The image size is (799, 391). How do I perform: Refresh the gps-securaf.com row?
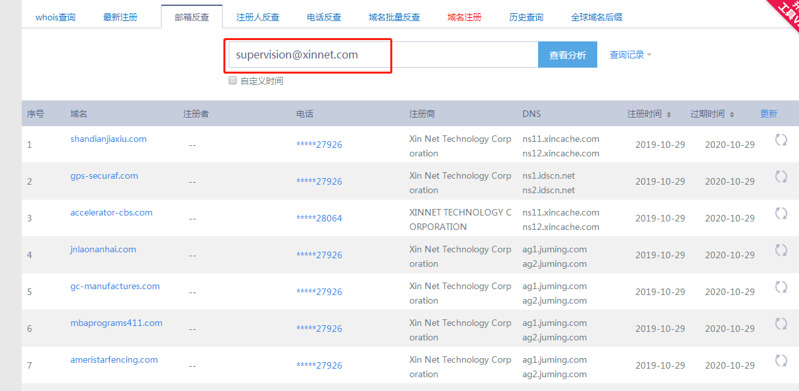coord(781,177)
